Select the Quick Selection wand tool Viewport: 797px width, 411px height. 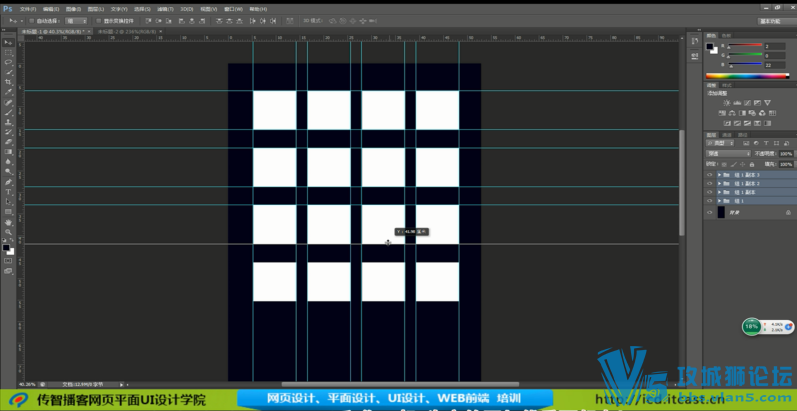pos(8,73)
